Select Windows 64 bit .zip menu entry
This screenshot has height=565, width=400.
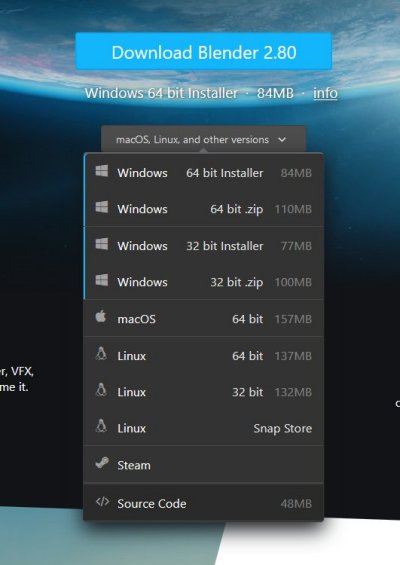point(204,209)
